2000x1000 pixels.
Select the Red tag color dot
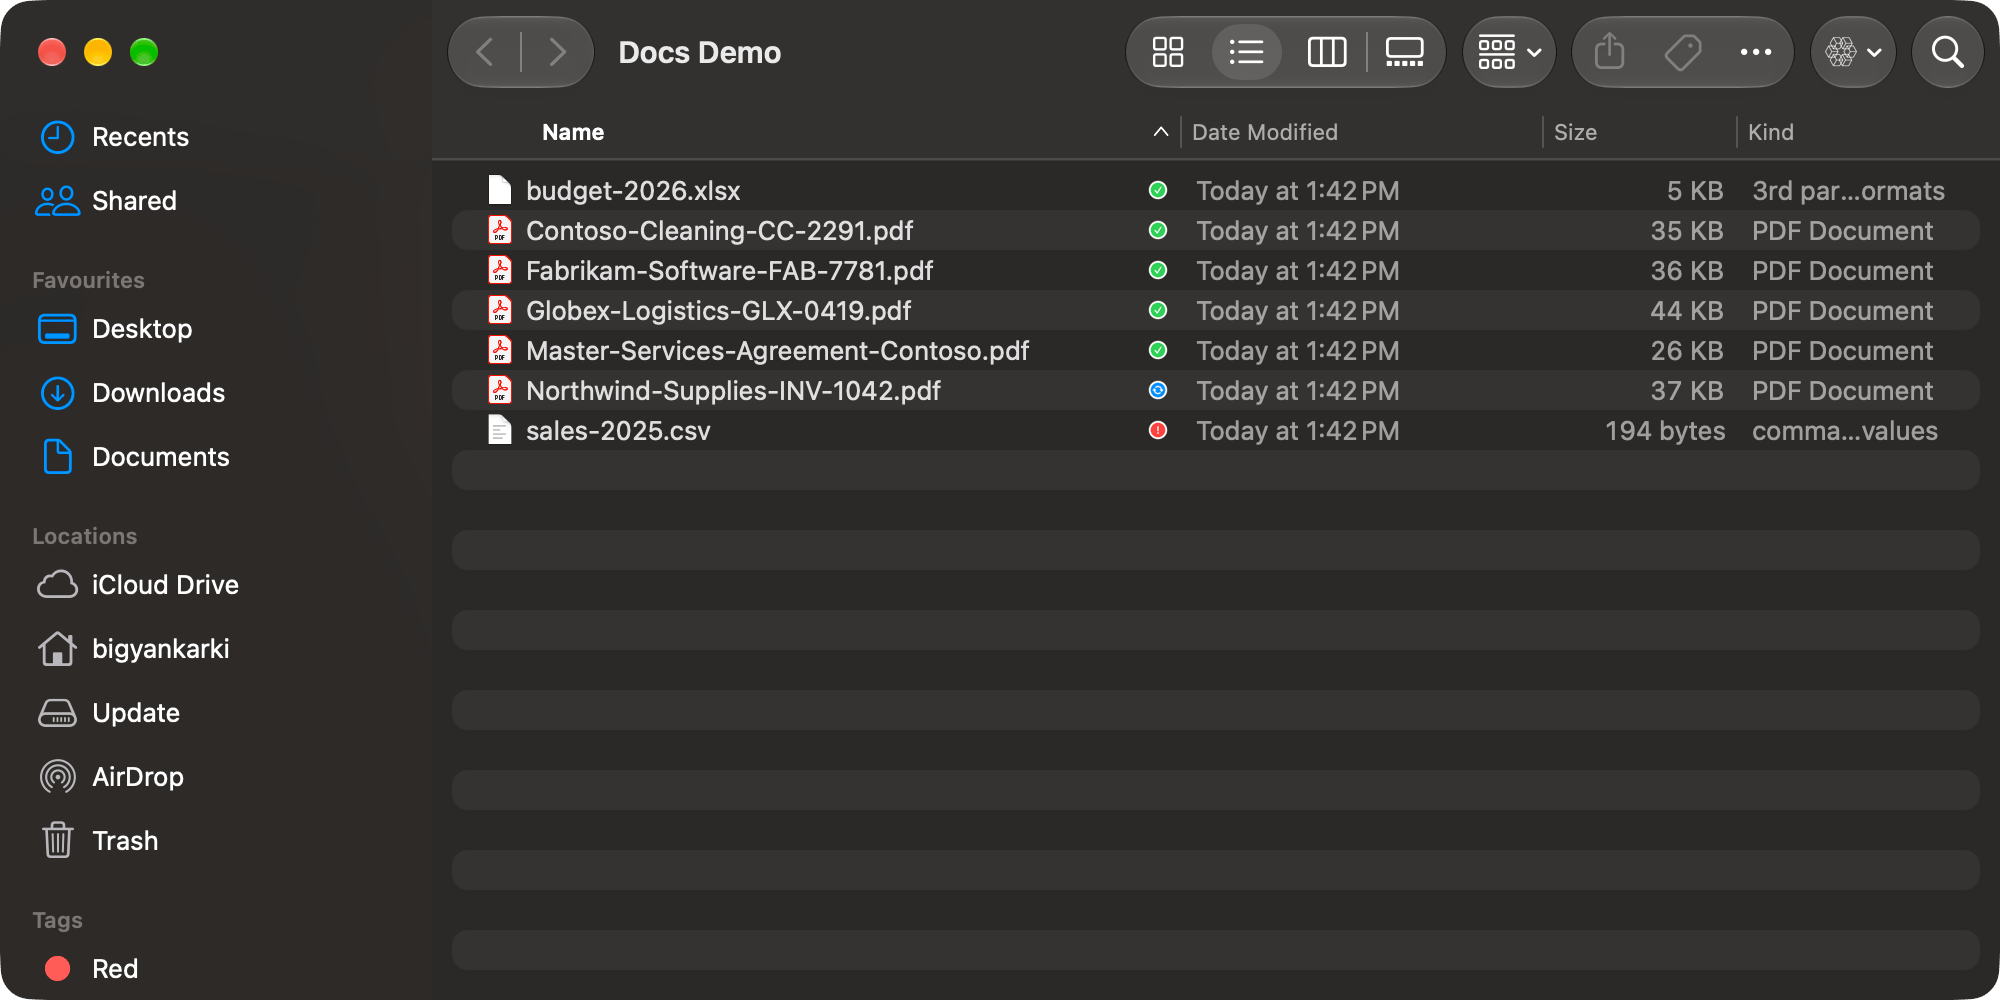(x=58, y=968)
